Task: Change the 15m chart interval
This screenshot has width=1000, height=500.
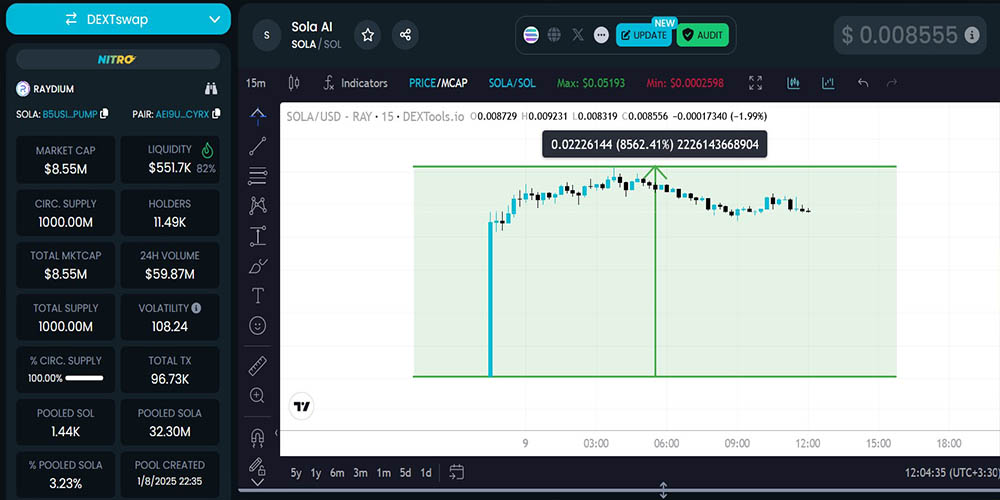Action: tap(256, 83)
